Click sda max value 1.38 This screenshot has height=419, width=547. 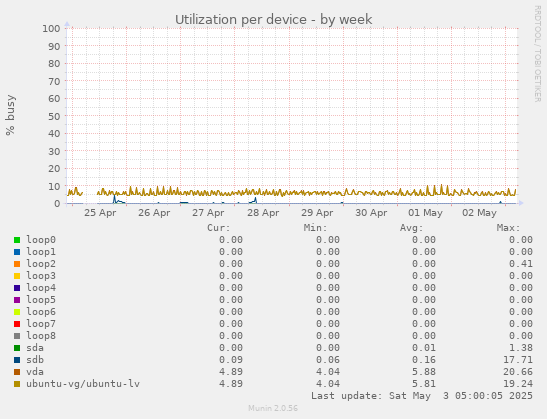tap(521, 347)
